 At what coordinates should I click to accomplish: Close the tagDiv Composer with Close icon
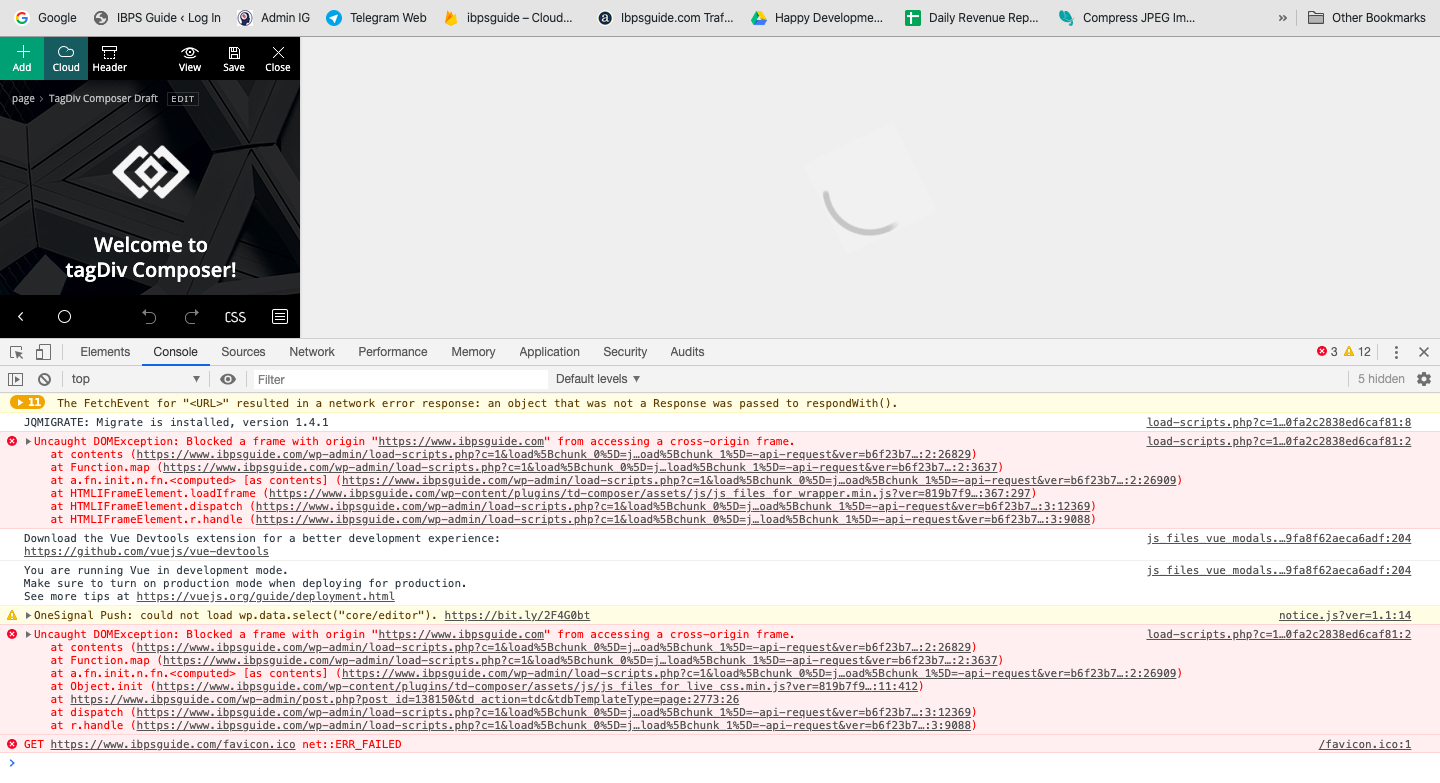(x=278, y=59)
